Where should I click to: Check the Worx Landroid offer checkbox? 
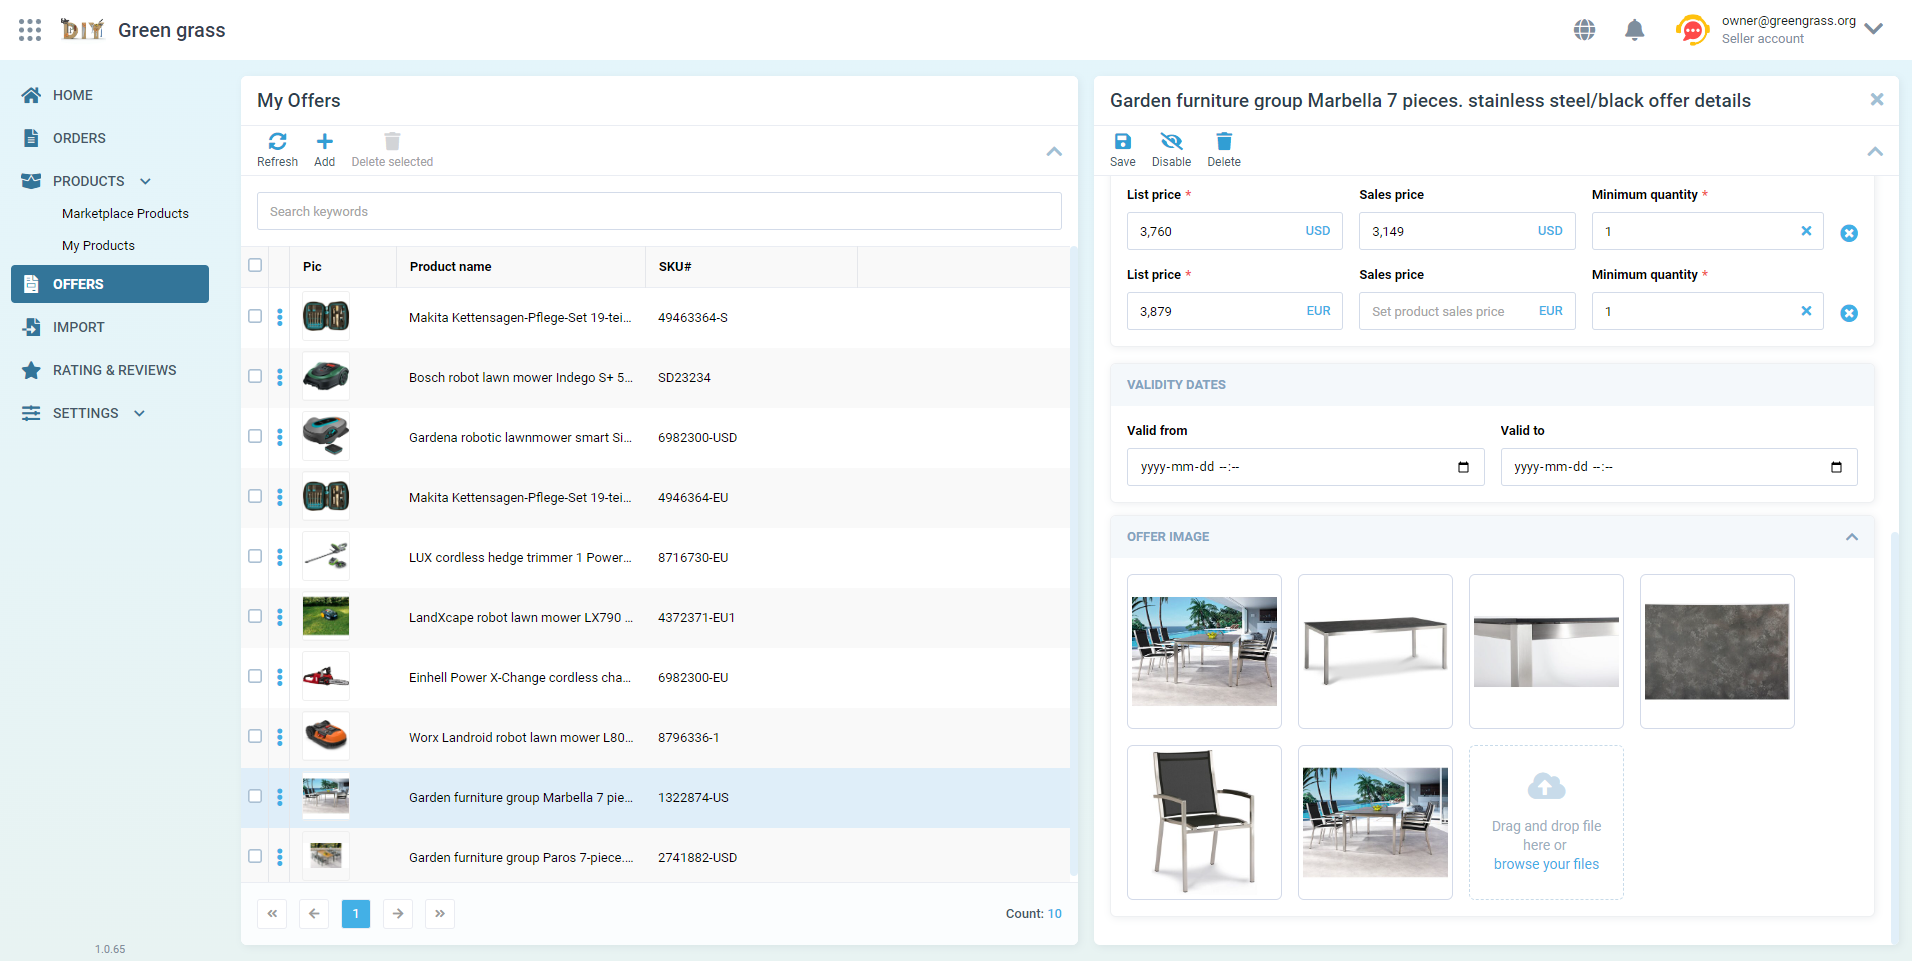tap(255, 736)
